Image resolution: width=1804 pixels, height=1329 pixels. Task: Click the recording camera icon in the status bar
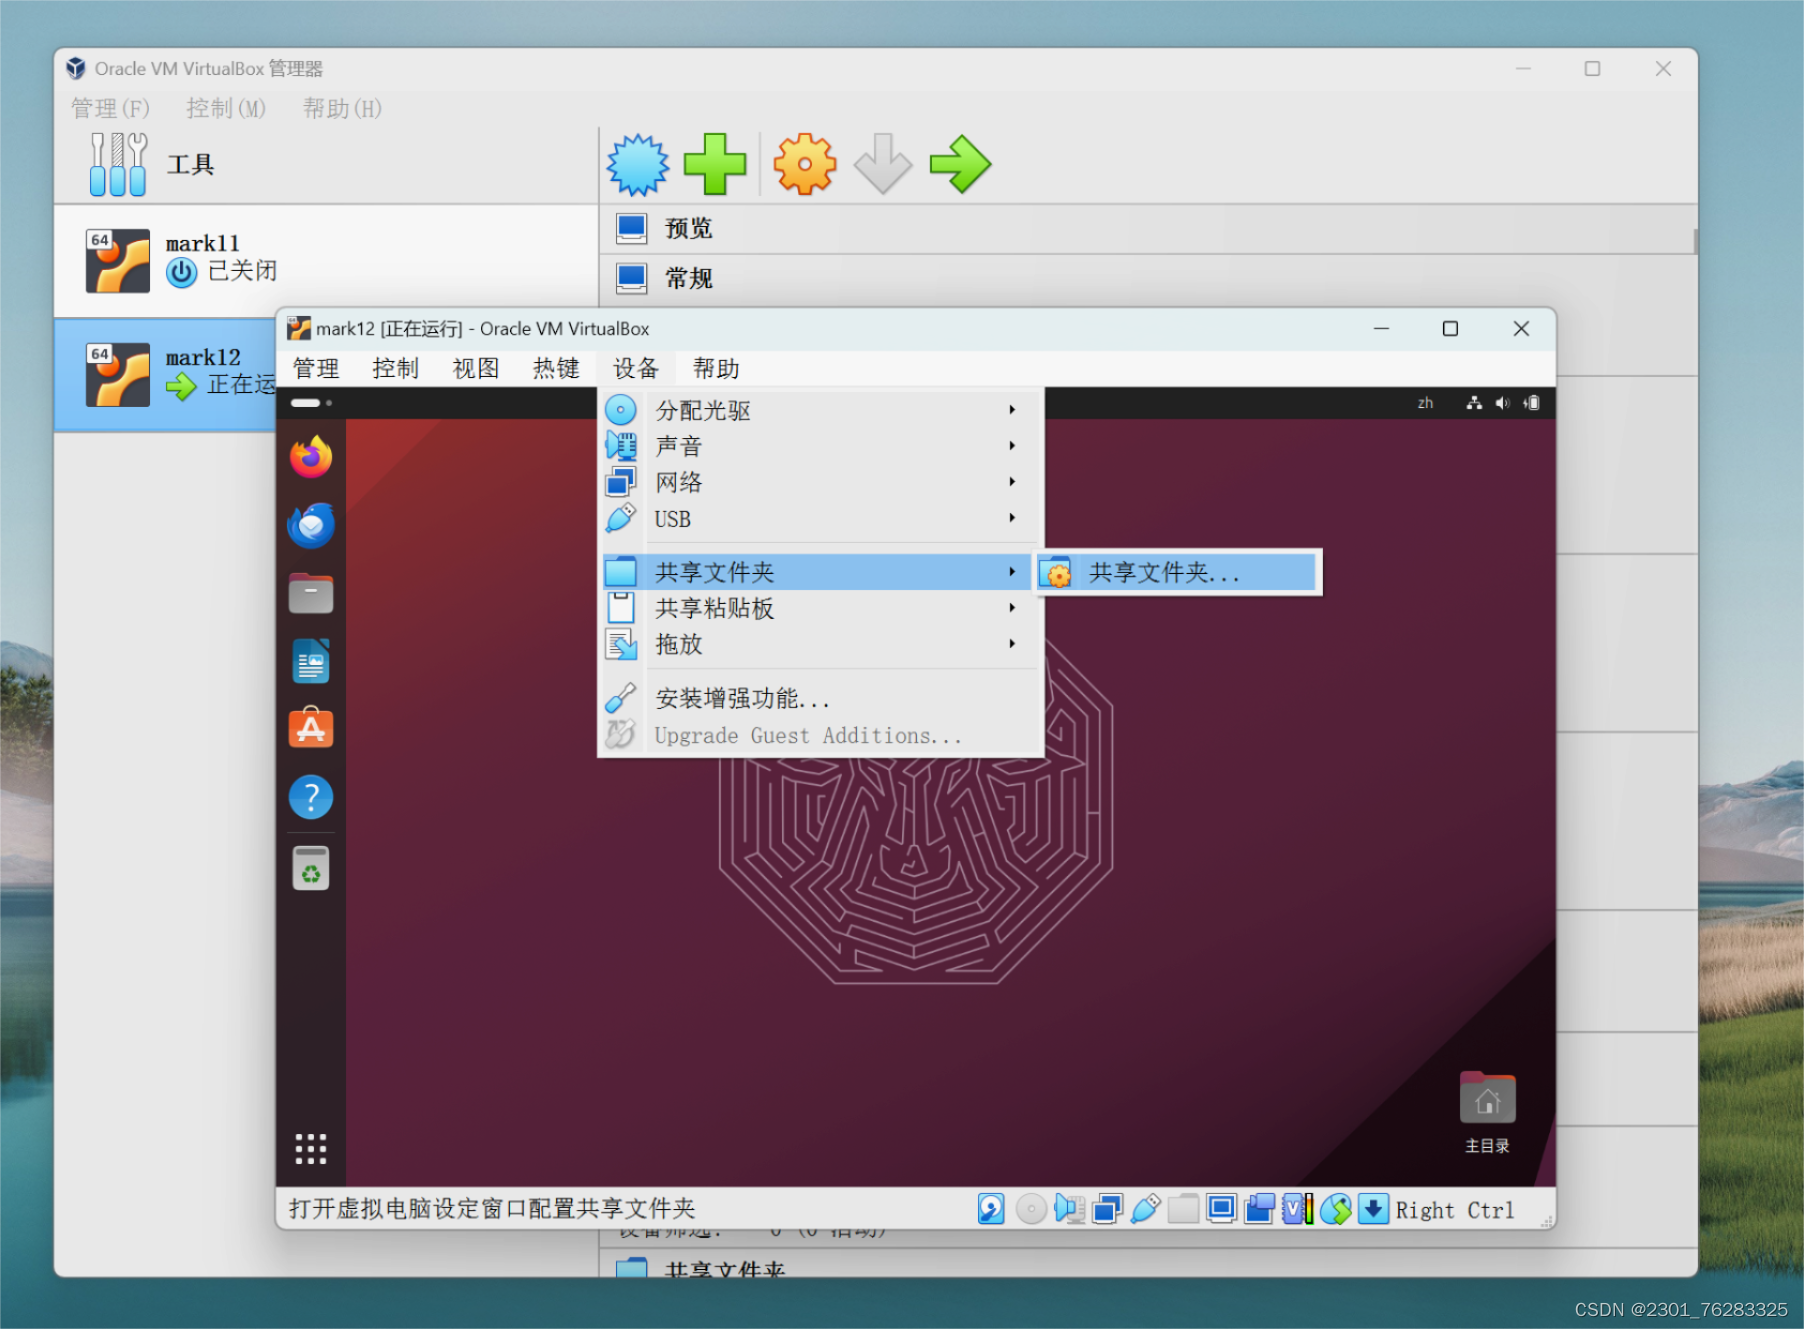pyautogui.click(x=1259, y=1209)
